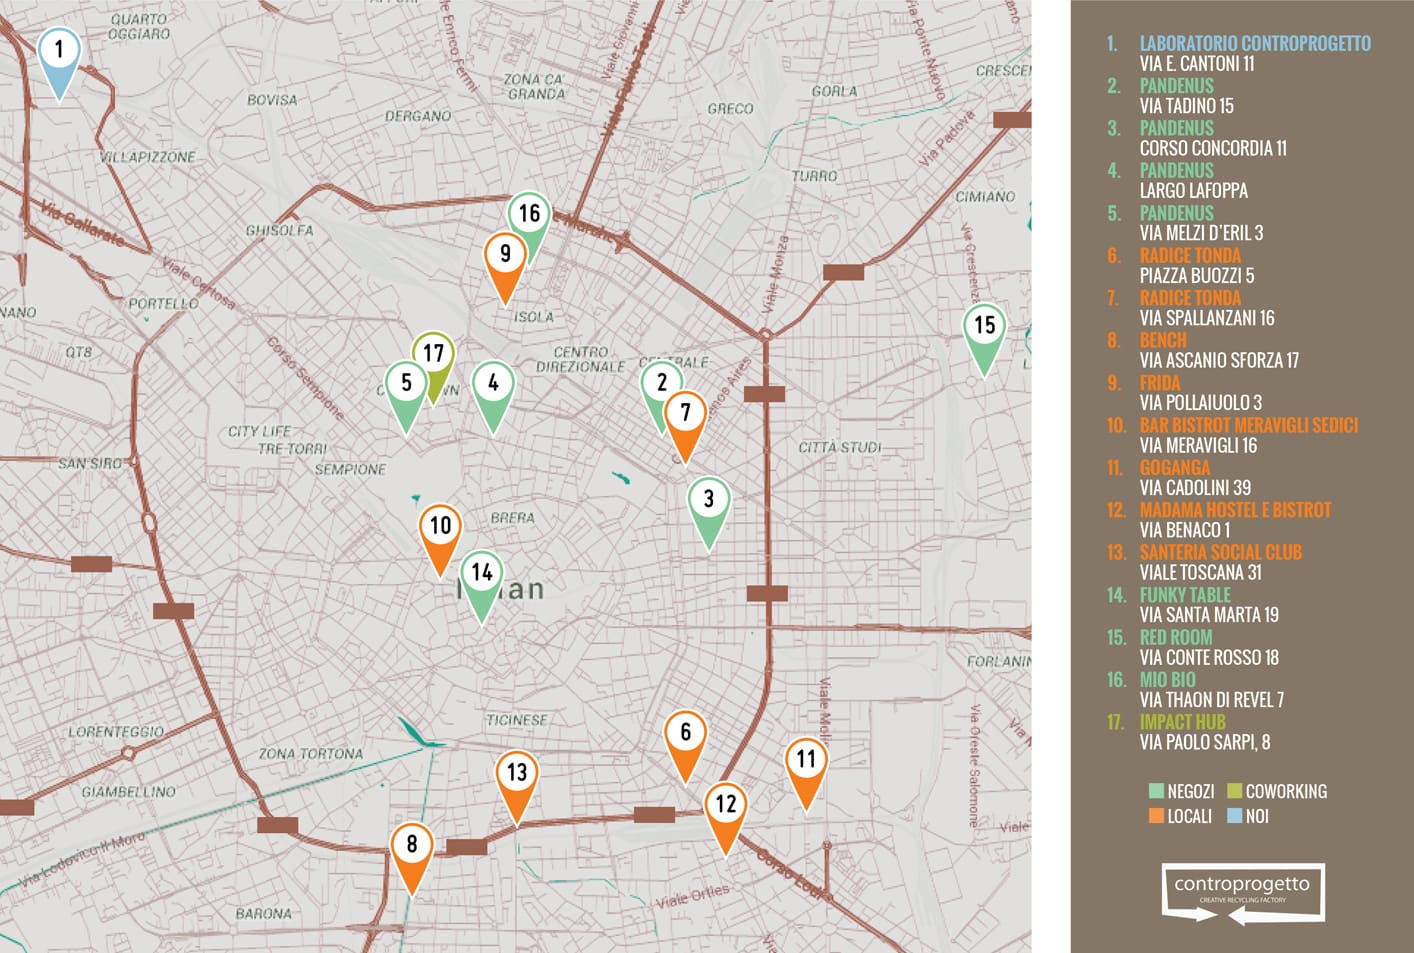The width and height of the screenshot is (1414, 953).
Task: Open the Radice Tonda entry above Piazza Buozzi 5
Action: click(1190, 255)
